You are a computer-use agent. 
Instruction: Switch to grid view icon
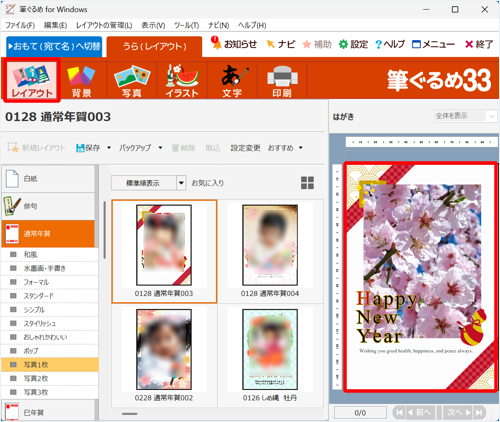(x=307, y=183)
